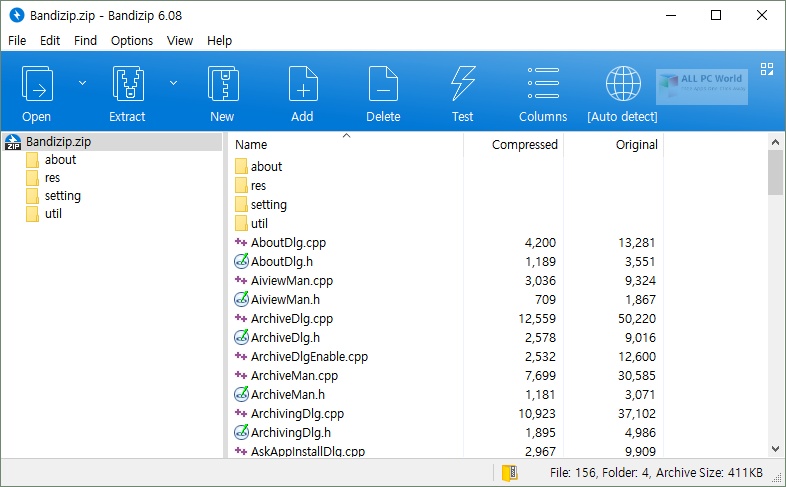Open the Columns toolbar option
Viewport: 786px width, 487px height.
(x=543, y=85)
